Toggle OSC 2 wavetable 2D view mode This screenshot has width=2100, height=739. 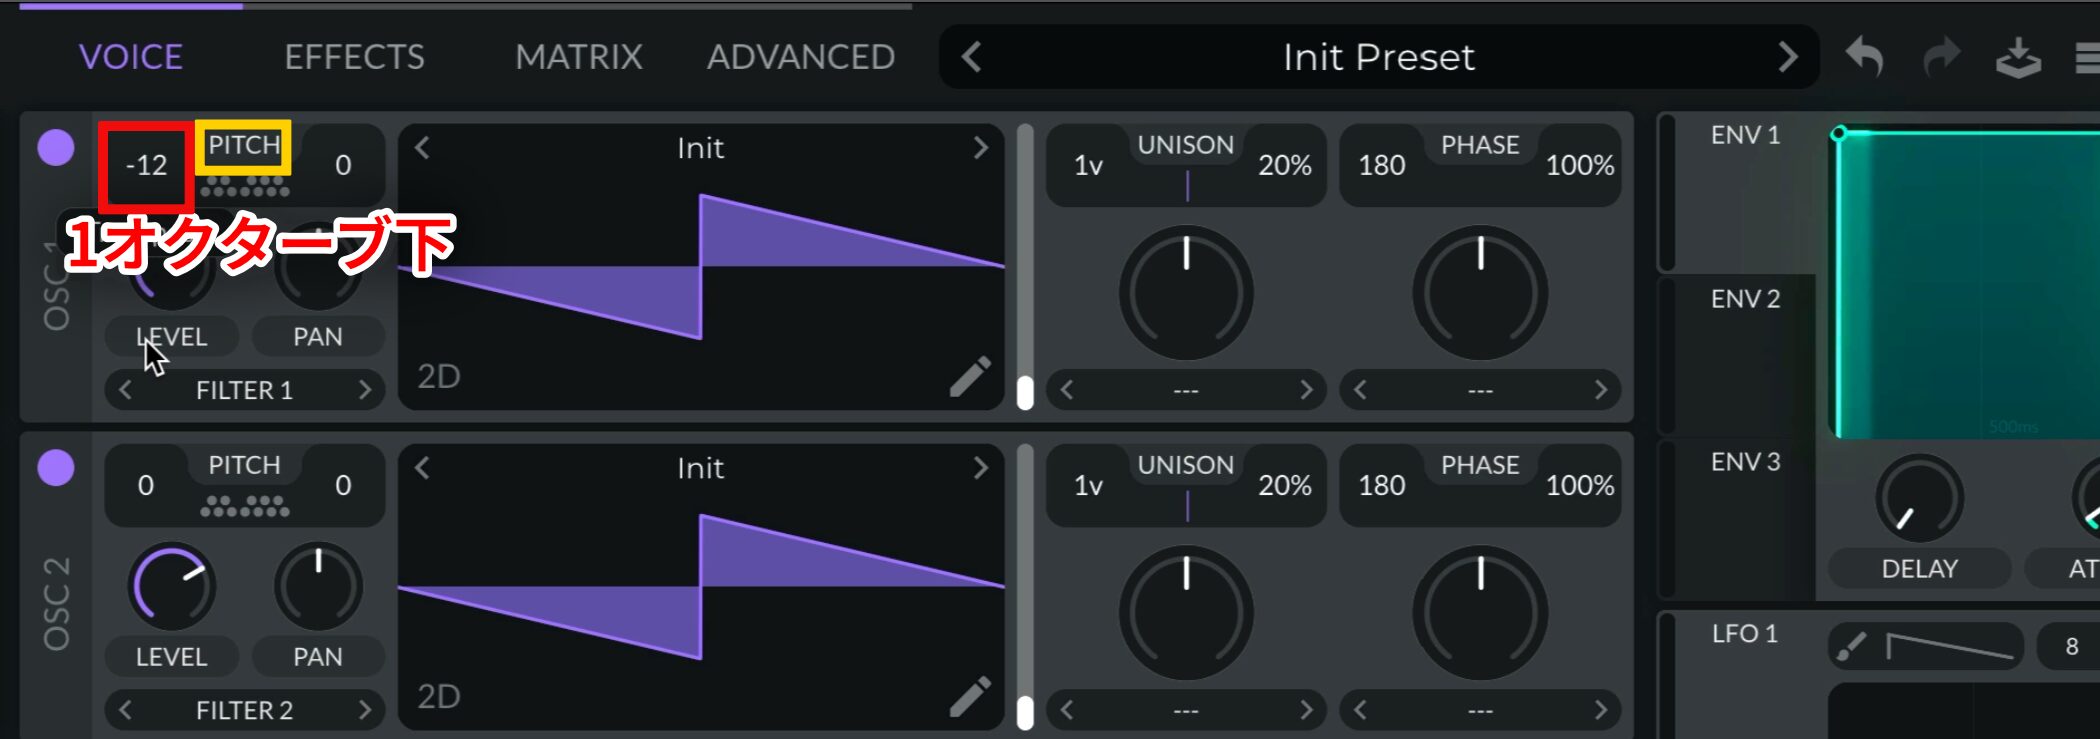pyautogui.click(x=438, y=696)
